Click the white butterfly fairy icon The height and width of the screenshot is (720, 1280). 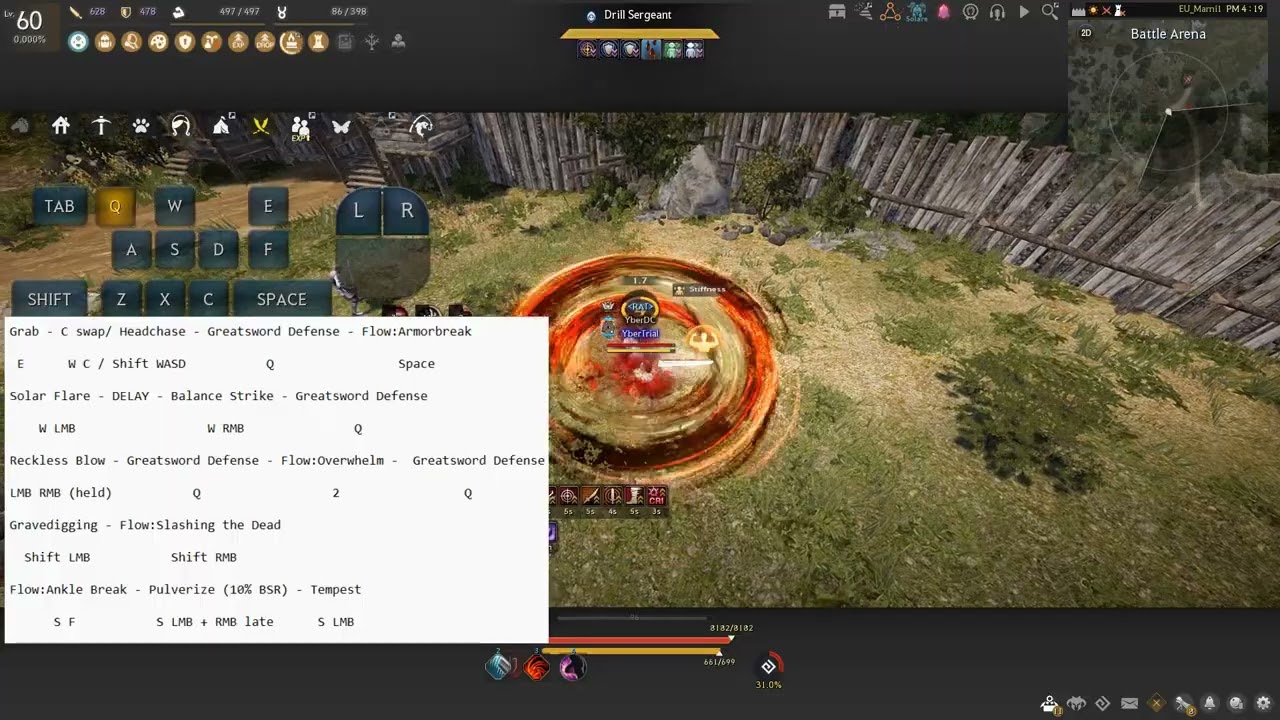point(341,127)
